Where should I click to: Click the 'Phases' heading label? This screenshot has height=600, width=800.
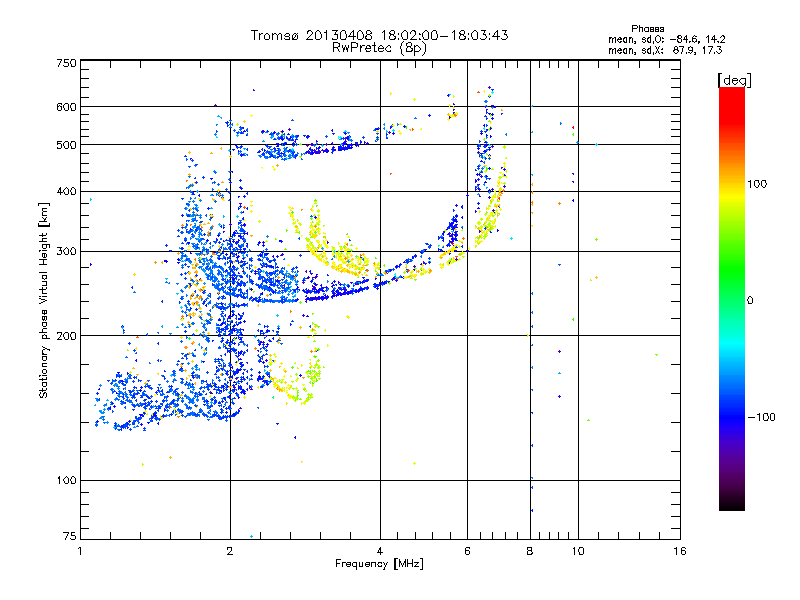point(647,29)
